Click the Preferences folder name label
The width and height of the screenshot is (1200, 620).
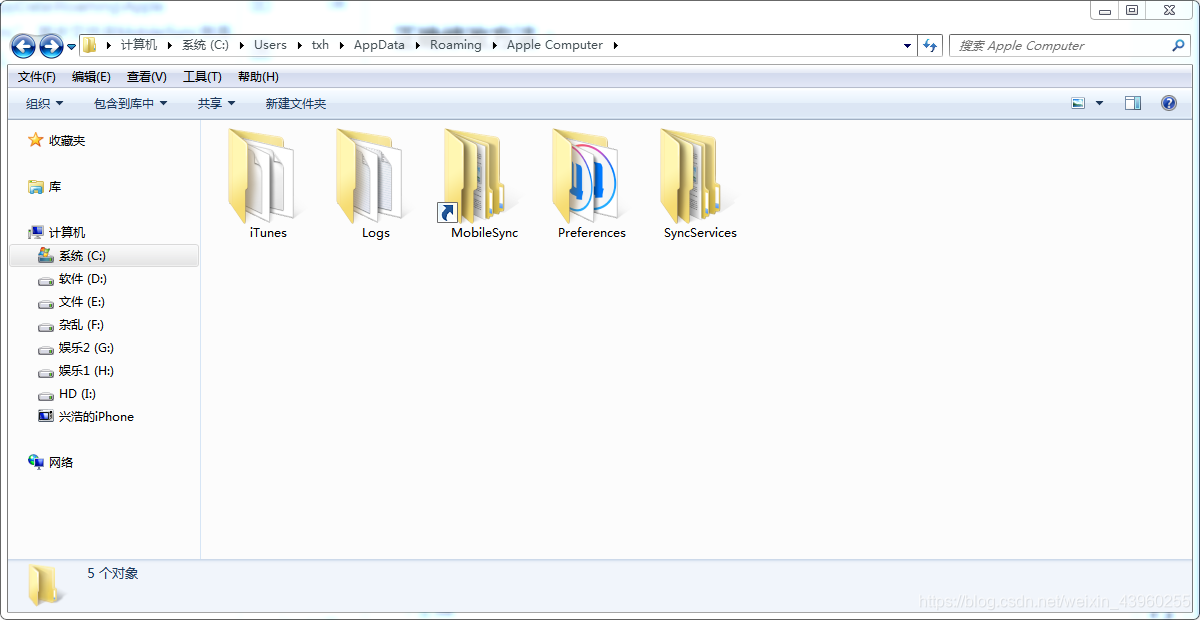592,233
